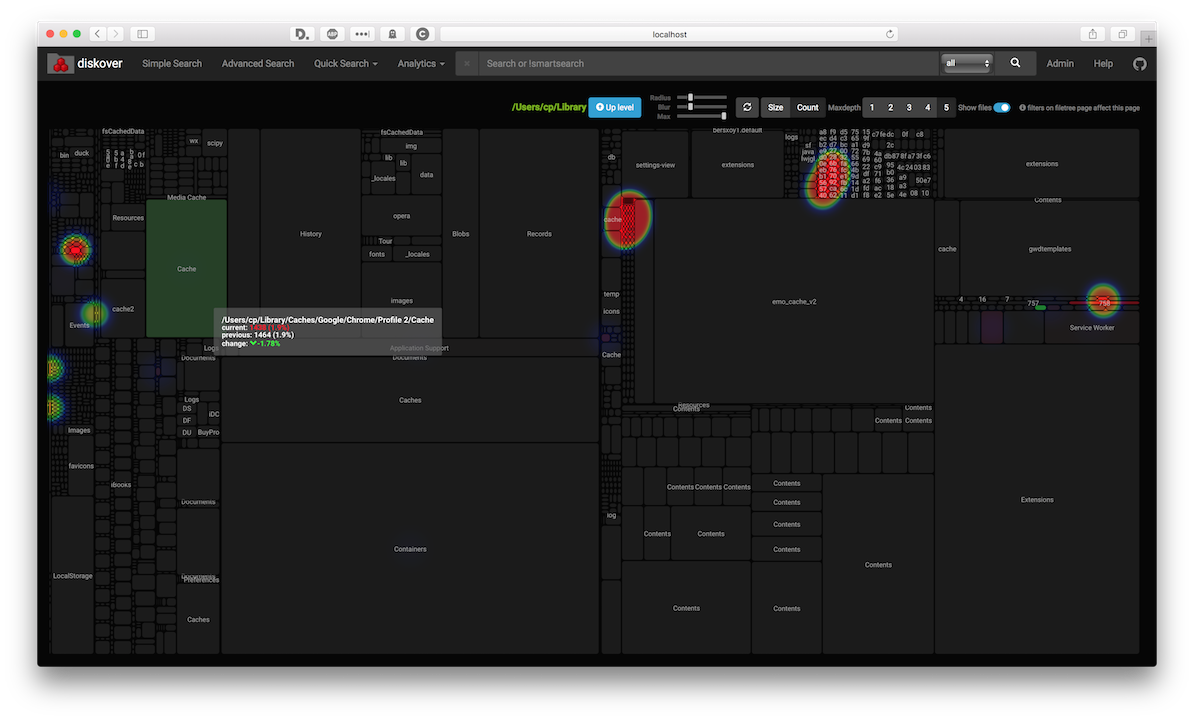This screenshot has height=720, width=1194.
Task: Reload page via address bar icon
Action: pos(889,33)
